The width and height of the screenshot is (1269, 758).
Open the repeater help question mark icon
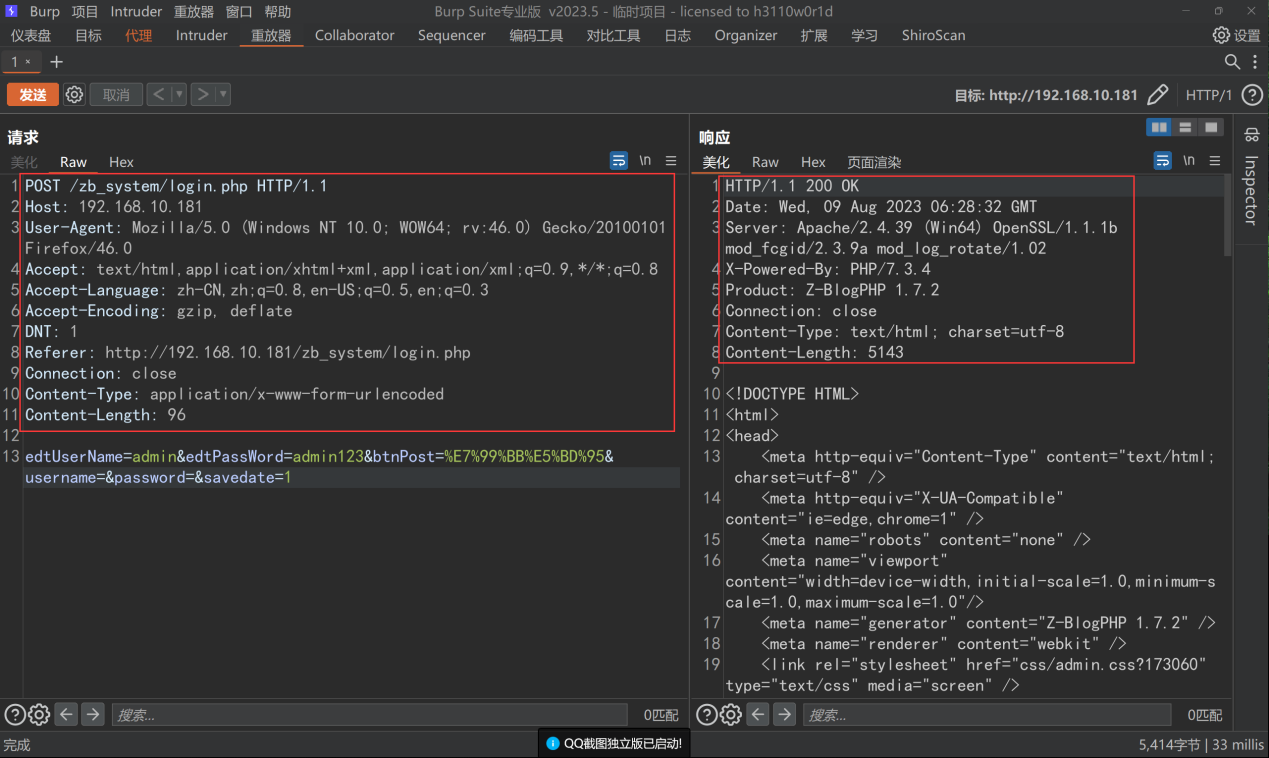point(1251,95)
